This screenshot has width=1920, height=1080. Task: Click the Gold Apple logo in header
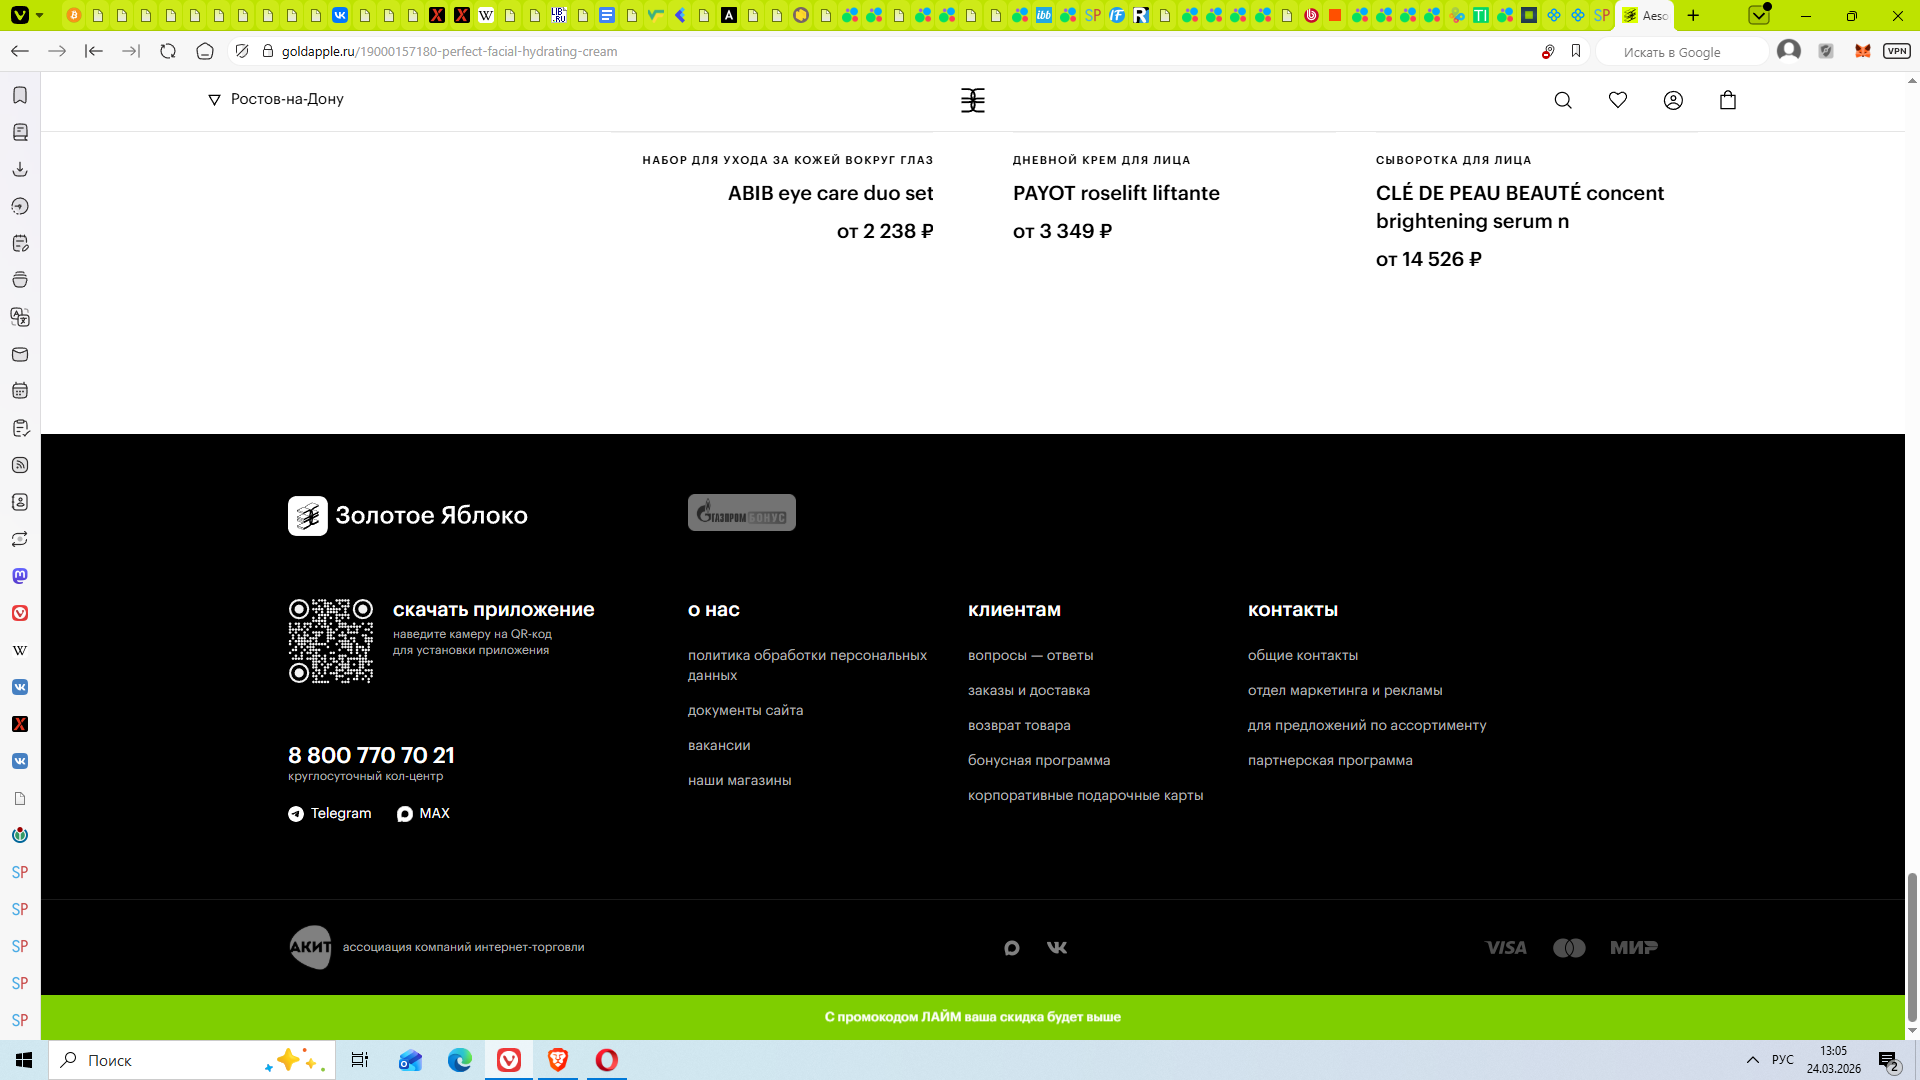pos(972,100)
